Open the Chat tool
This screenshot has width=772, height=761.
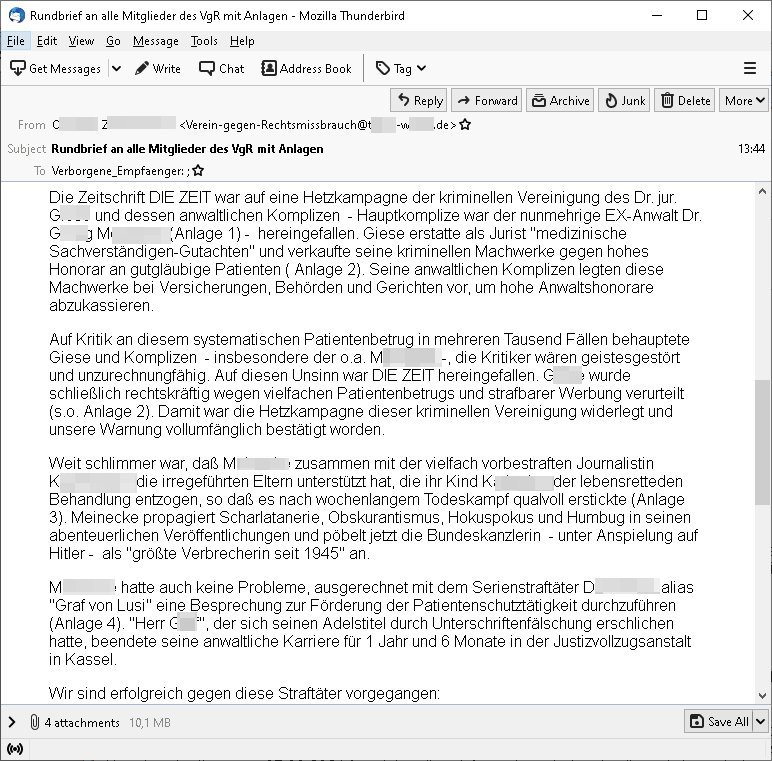coord(222,68)
